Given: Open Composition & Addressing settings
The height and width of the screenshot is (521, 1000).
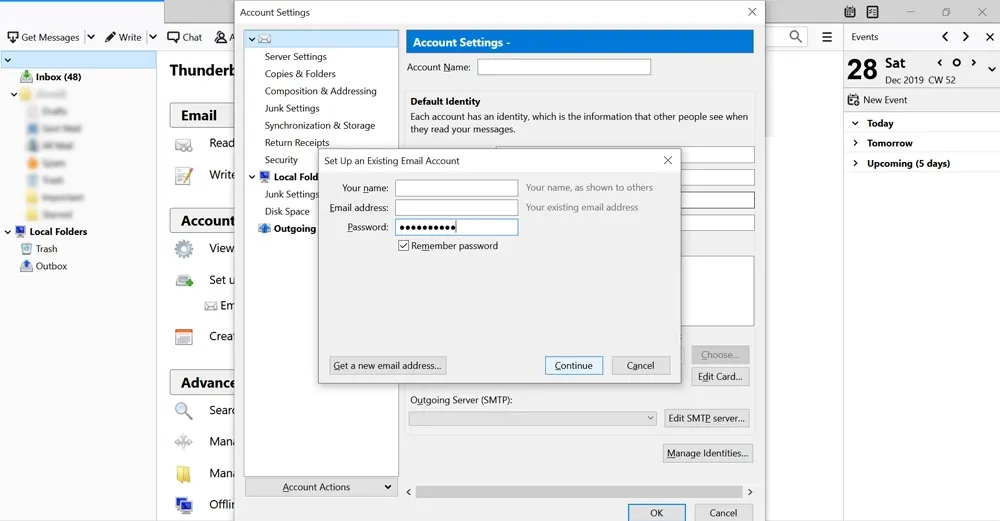Looking at the screenshot, I should 320,91.
